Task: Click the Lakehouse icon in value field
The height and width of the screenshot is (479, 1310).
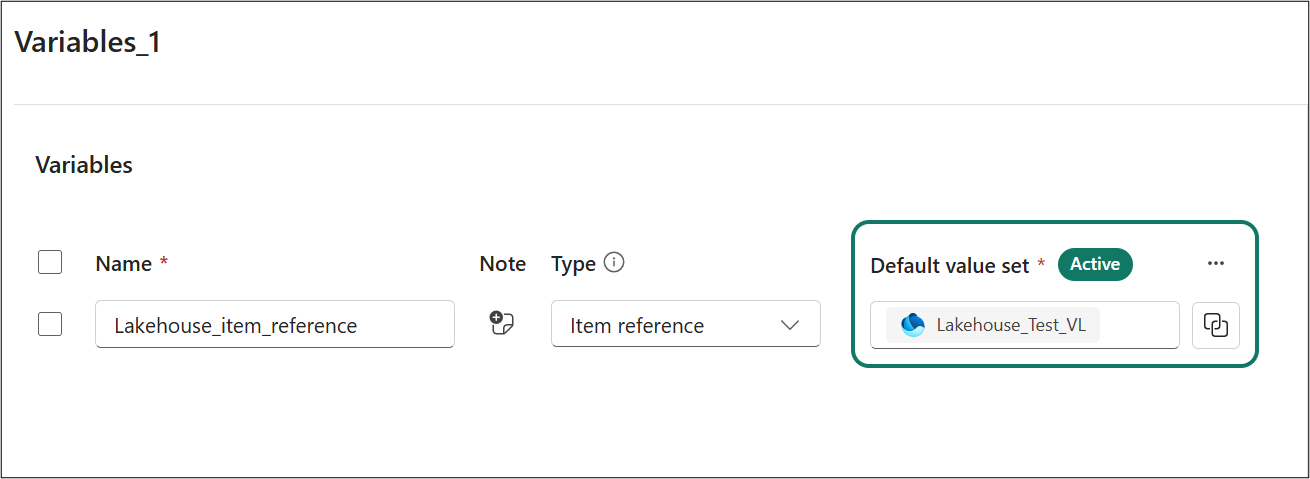Action: click(x=913, y=325)
